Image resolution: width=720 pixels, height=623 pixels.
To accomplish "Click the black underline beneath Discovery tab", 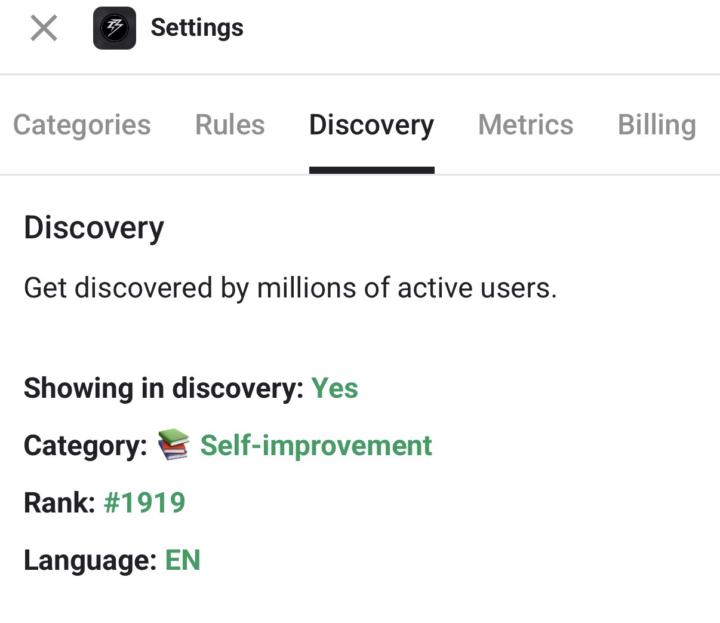I will click(371, 170).
